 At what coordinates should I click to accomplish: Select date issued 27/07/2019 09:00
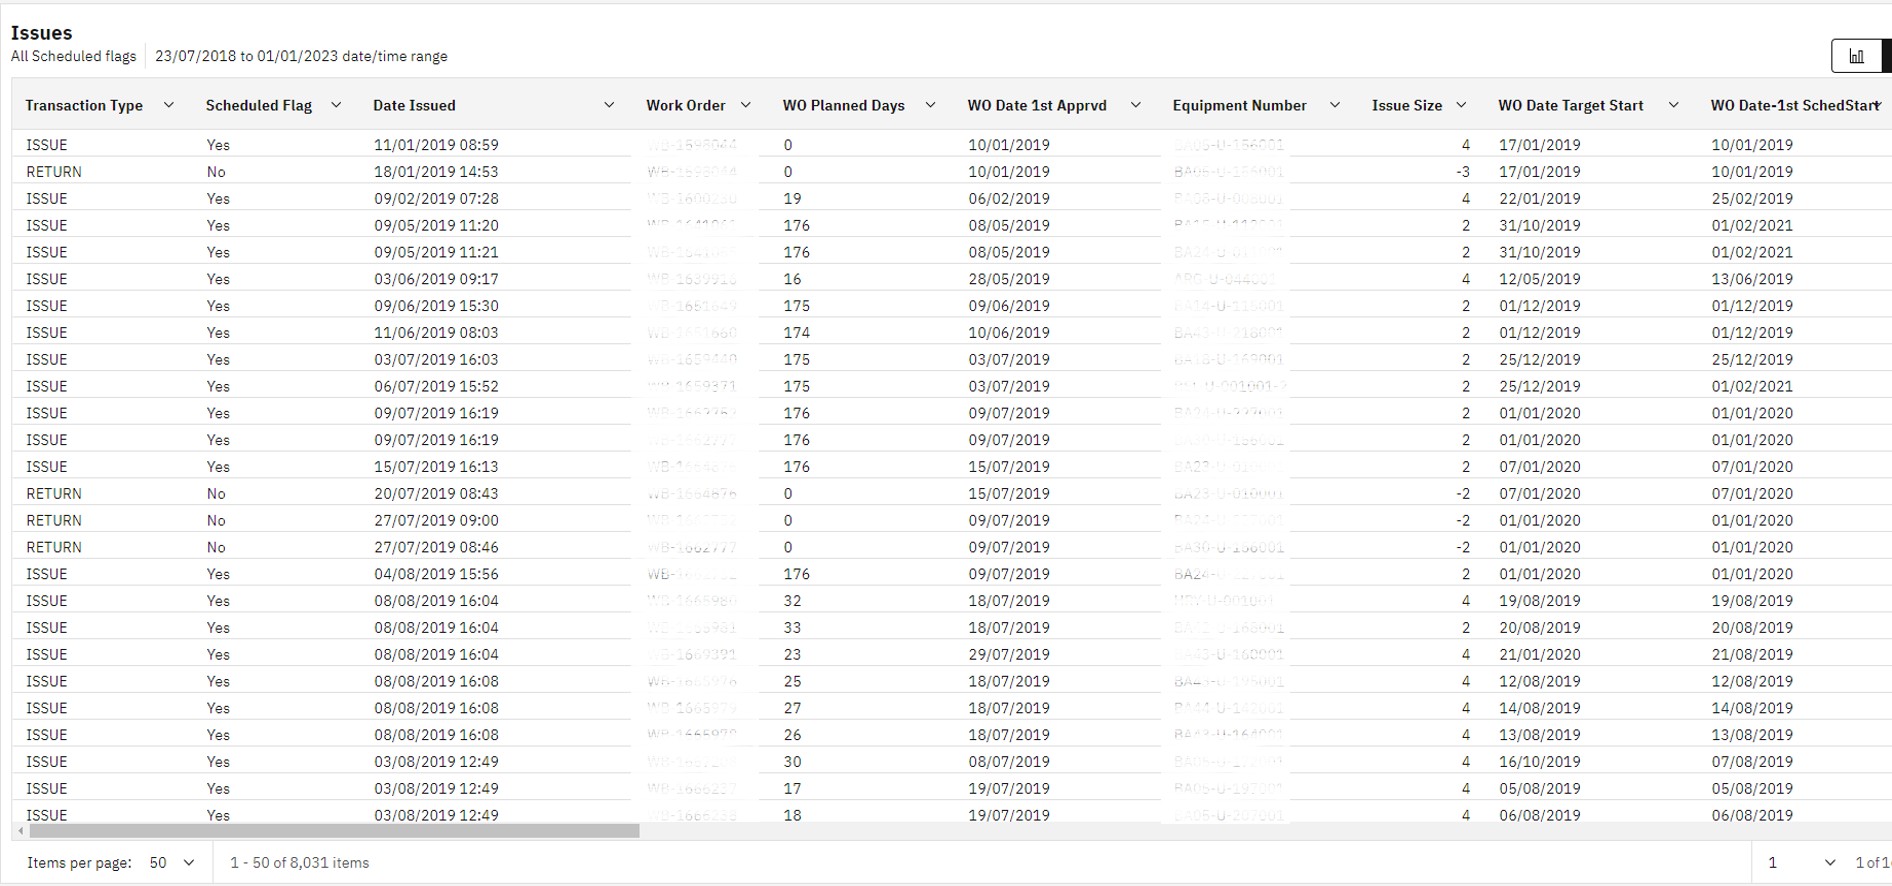tap(436, 521)
